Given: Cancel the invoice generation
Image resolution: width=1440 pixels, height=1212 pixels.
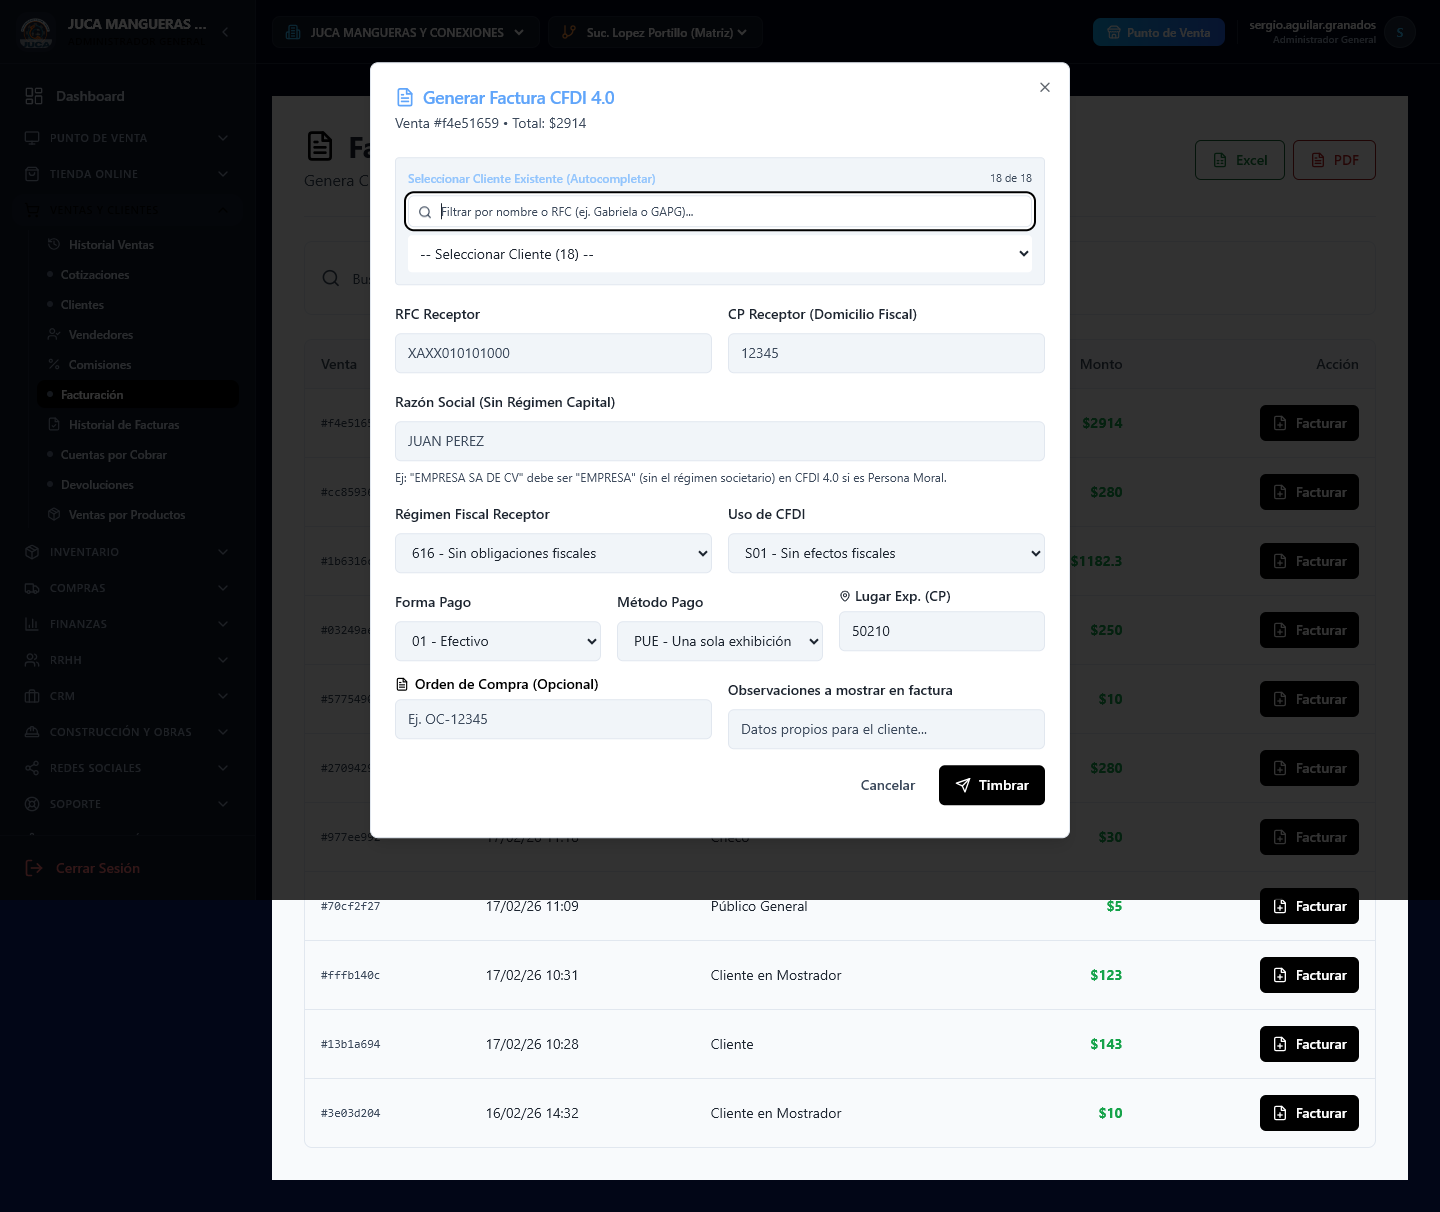Looking at the screenshot, I should click(888, 785).
